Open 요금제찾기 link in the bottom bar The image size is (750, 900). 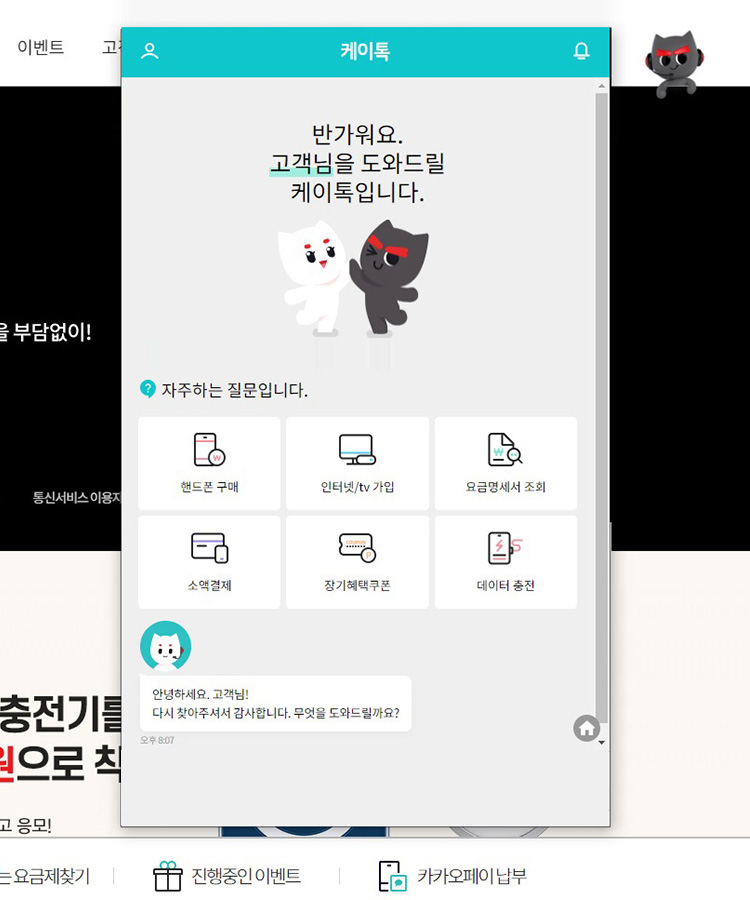click(x=52, y=876)
